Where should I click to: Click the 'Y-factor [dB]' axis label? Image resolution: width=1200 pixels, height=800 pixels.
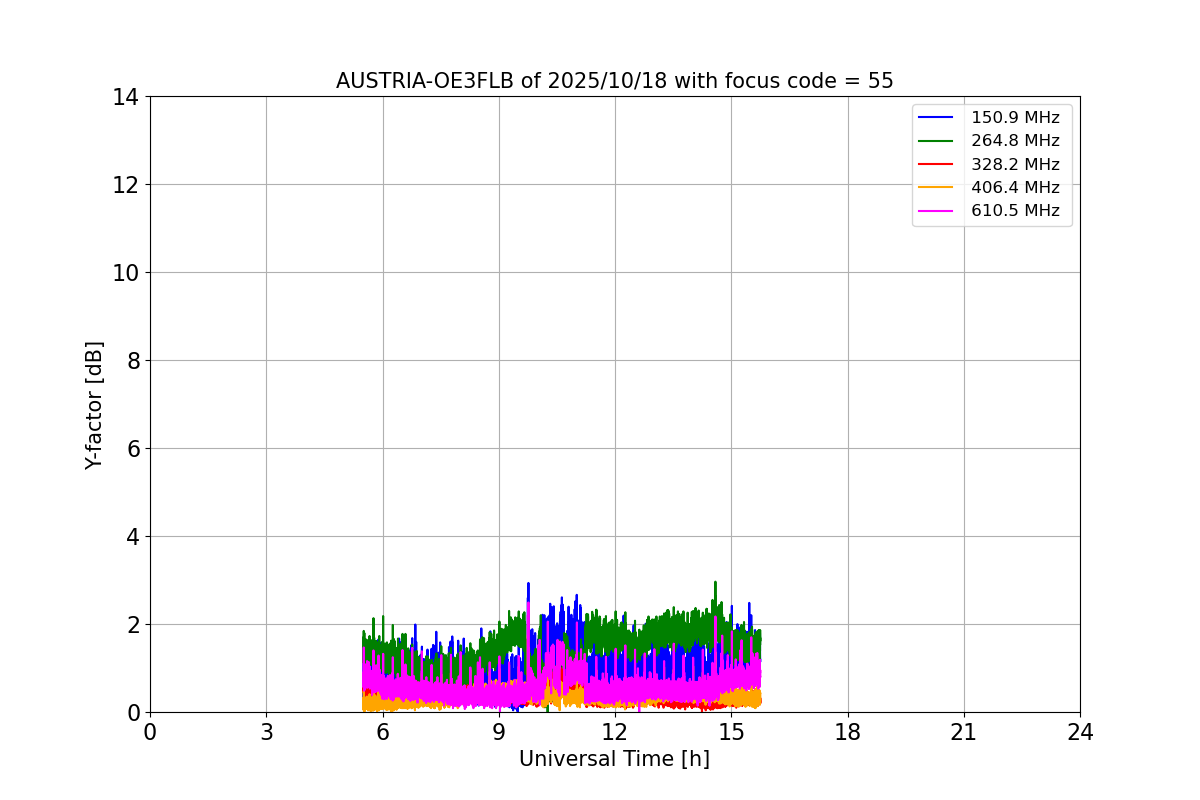click(94, 405)
